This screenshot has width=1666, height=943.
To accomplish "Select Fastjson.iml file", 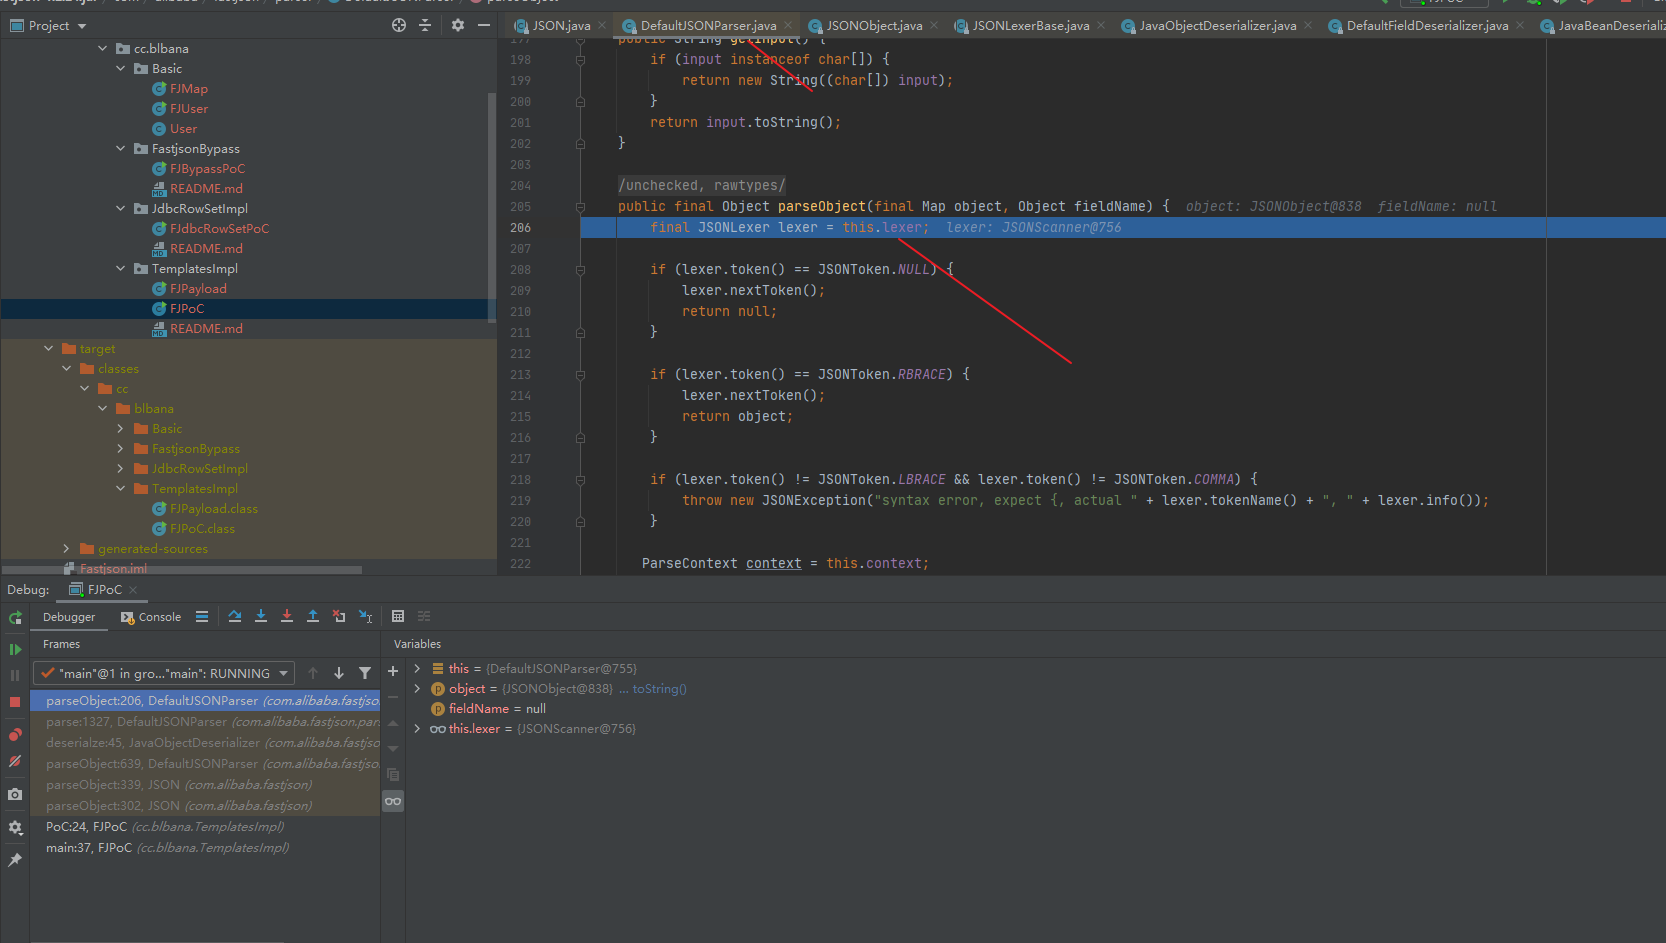I will tap(113, 568).
